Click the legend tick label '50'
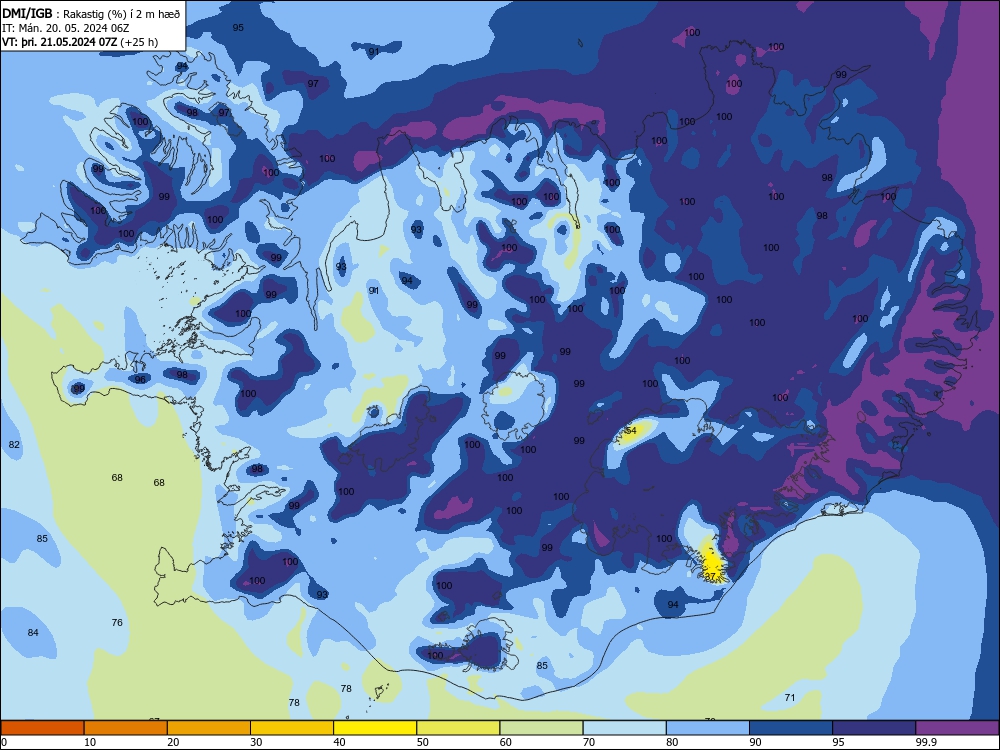The width and height of the screenshot is (1000, 750). point(422,742)
